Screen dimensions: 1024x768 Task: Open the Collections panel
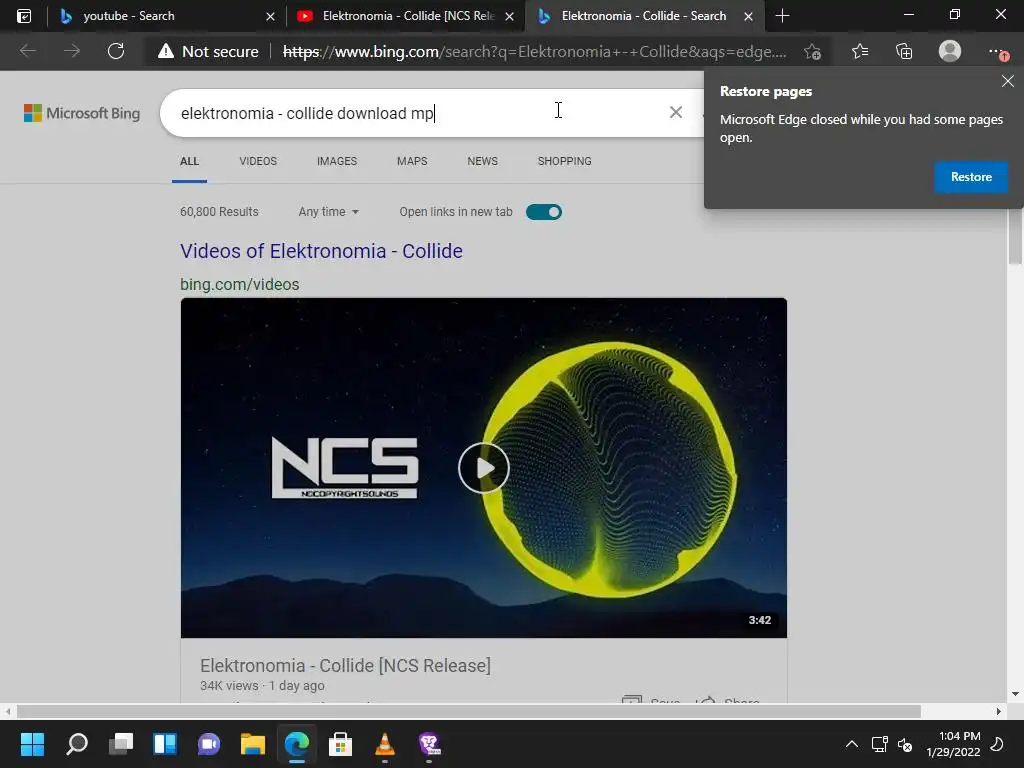tap(904, 51)
